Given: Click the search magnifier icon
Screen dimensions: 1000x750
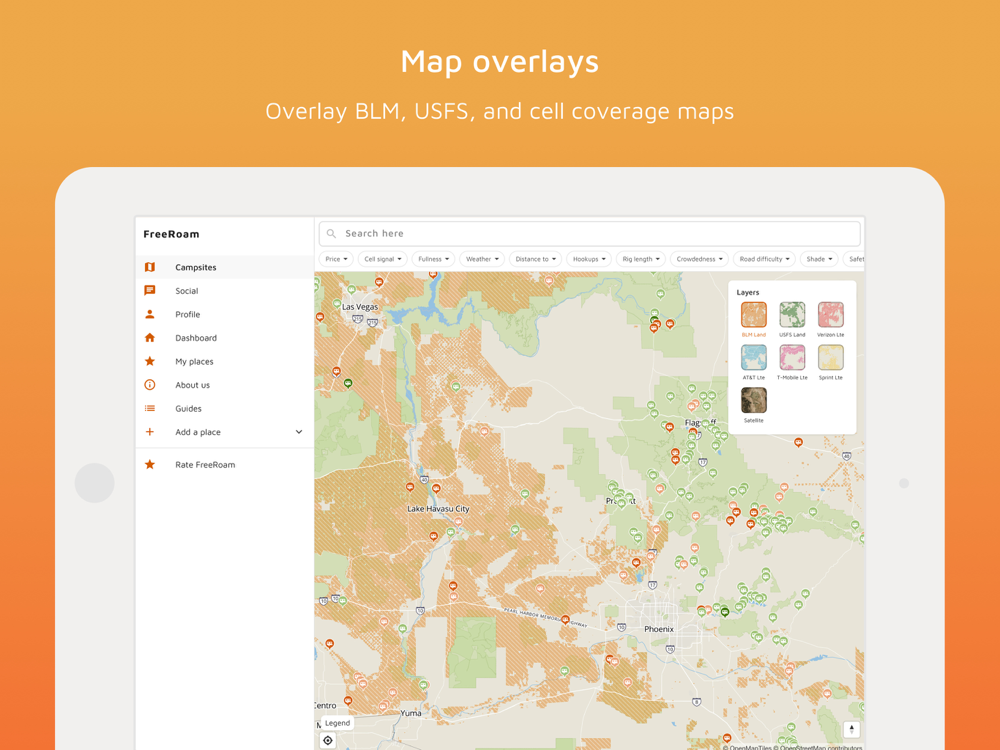Looking at the screenshot, I should (x=332, y=234).
